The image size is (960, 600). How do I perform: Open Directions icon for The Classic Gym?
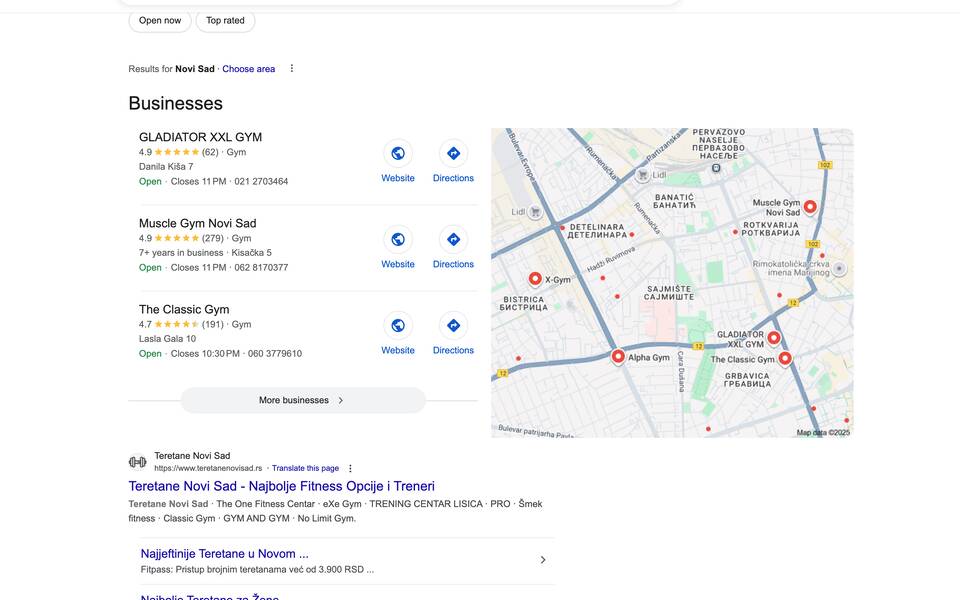[x=453, y=325]
